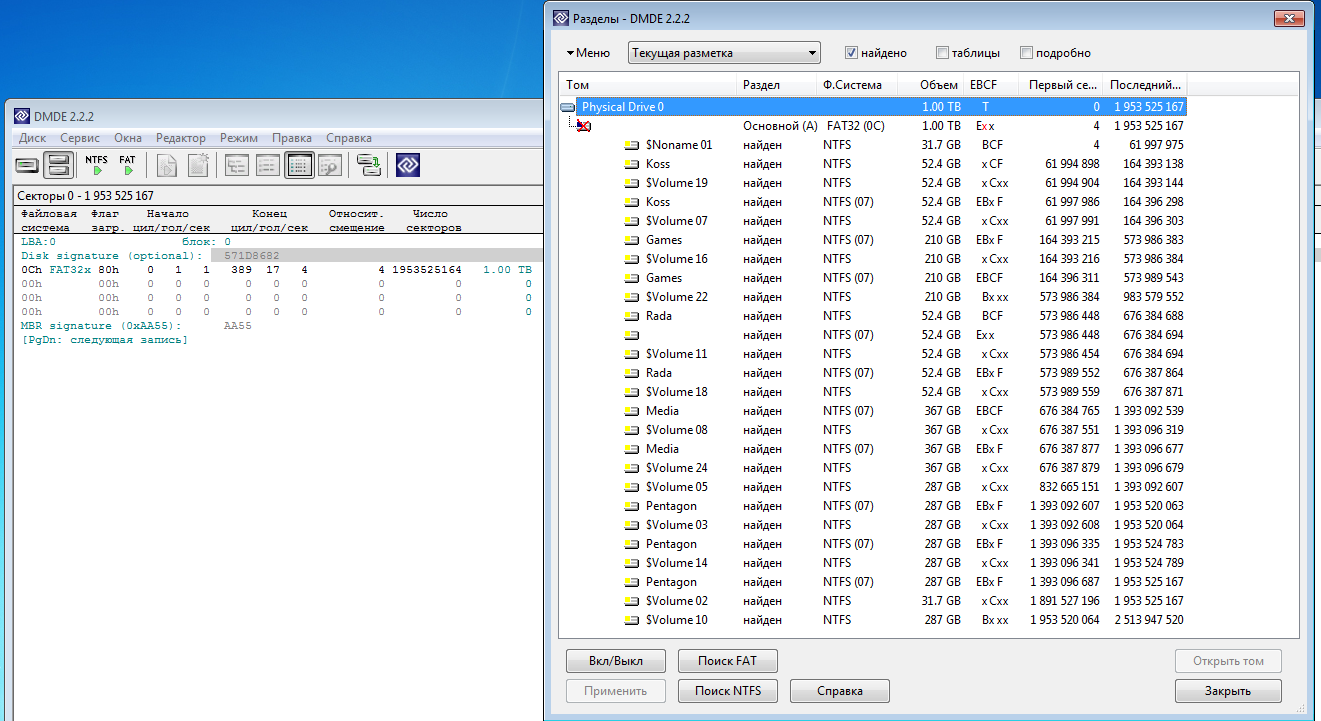Viewport: 1321px width, 721px height.
Task: Open the 'Редактор' menu
Action: click(180, 138)
